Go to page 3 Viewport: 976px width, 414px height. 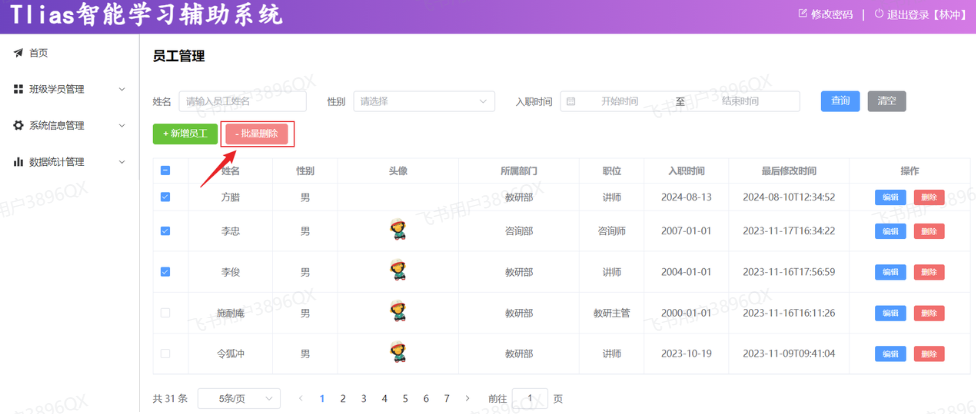tap(364, 398)
